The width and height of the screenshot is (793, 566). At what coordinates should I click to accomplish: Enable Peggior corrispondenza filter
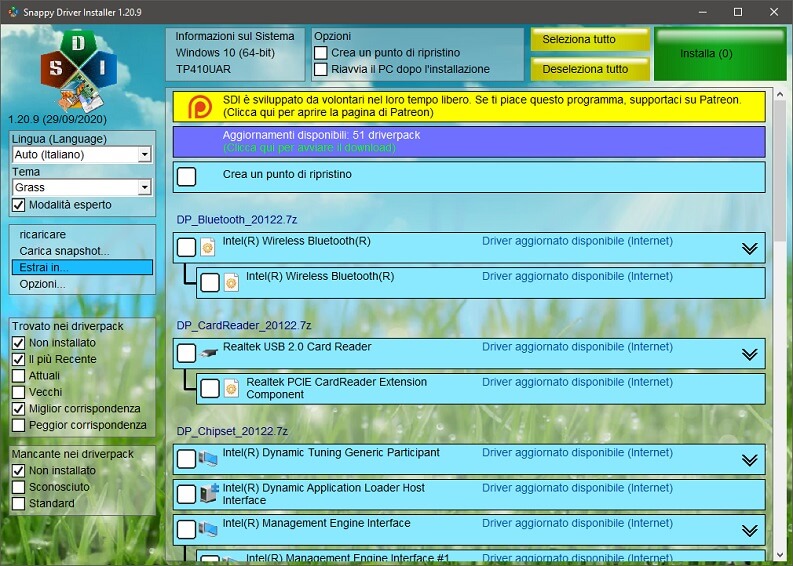18,425
